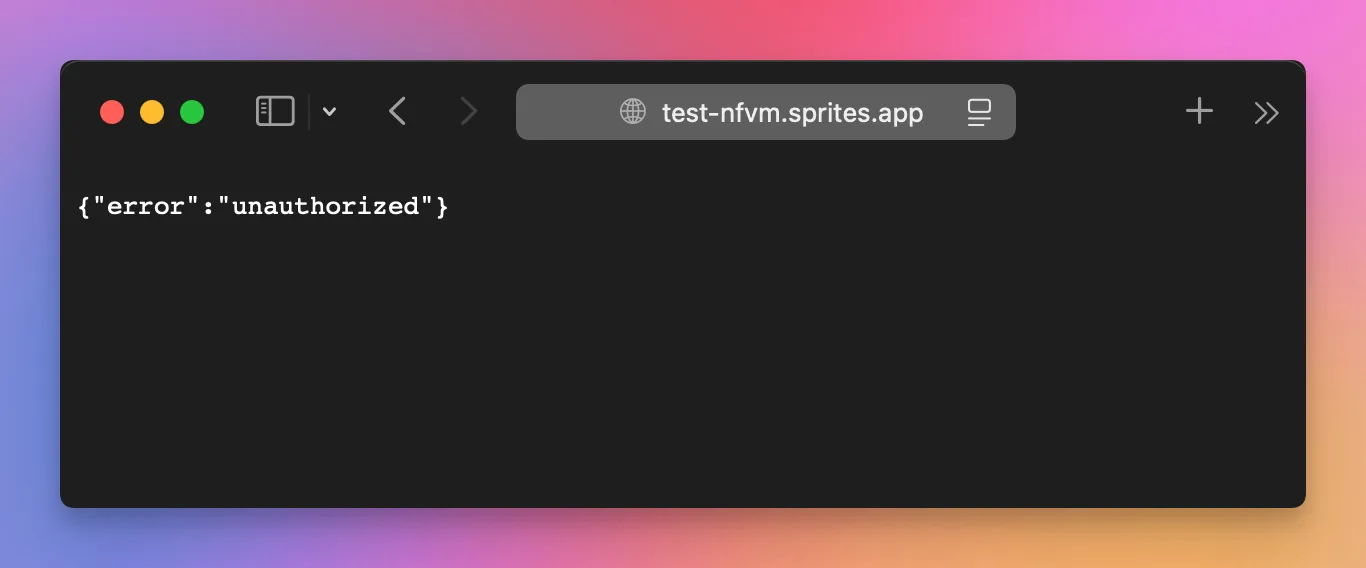Click the closing curly brace of the JSON
Image resolution: width=1366 pixels, height=568 pixels.
pos(442,206)
